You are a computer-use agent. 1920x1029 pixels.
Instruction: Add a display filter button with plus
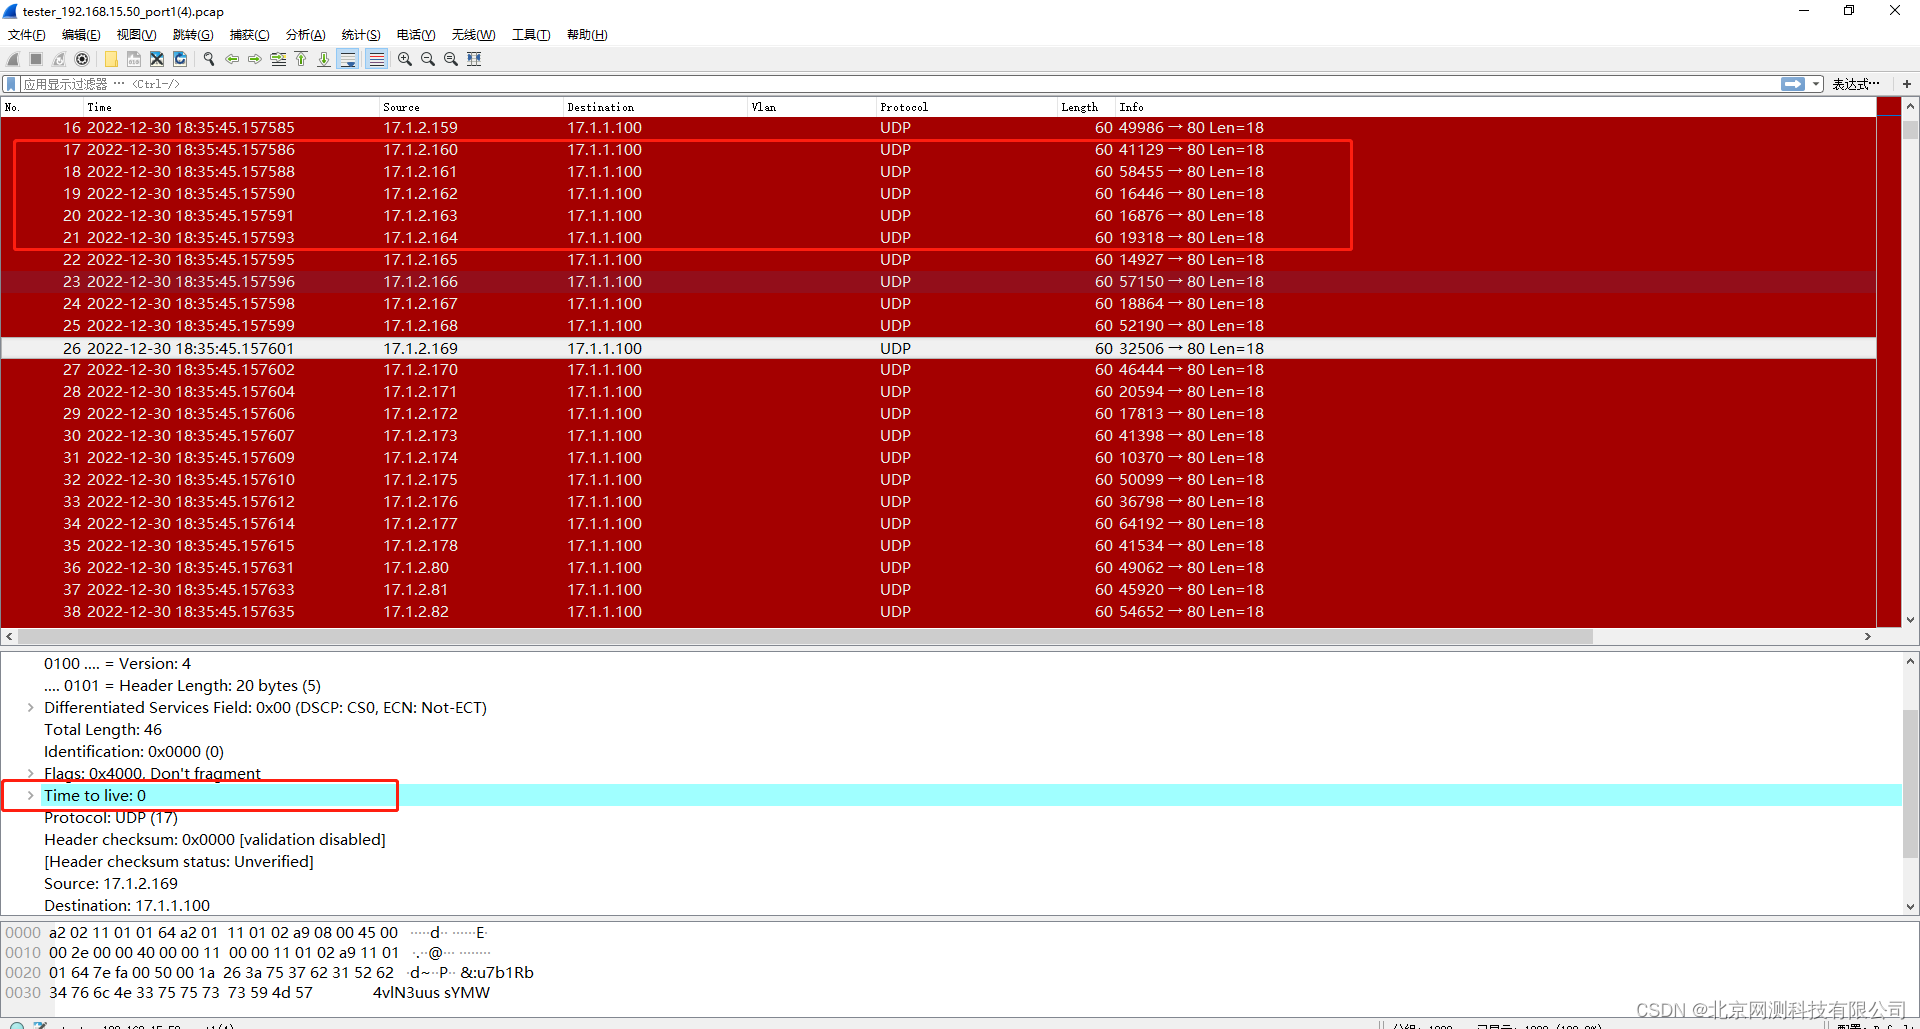[x=1907, y=84]
